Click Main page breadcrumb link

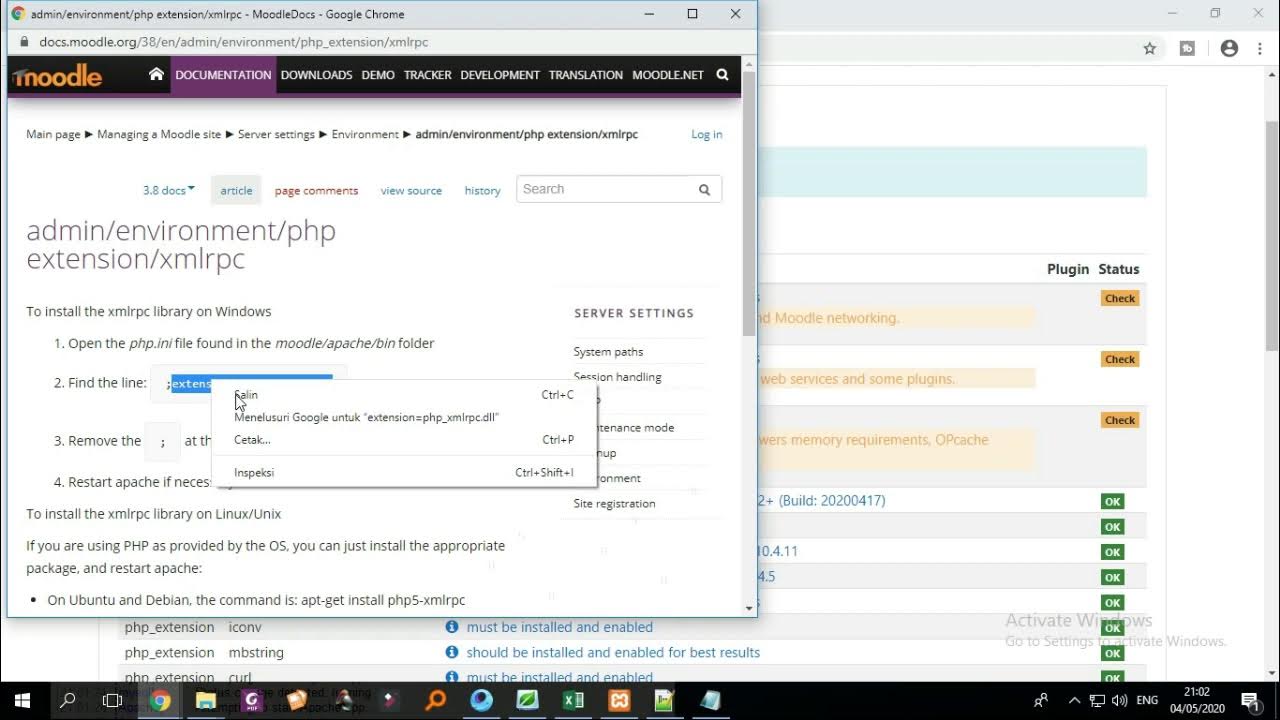53,134
